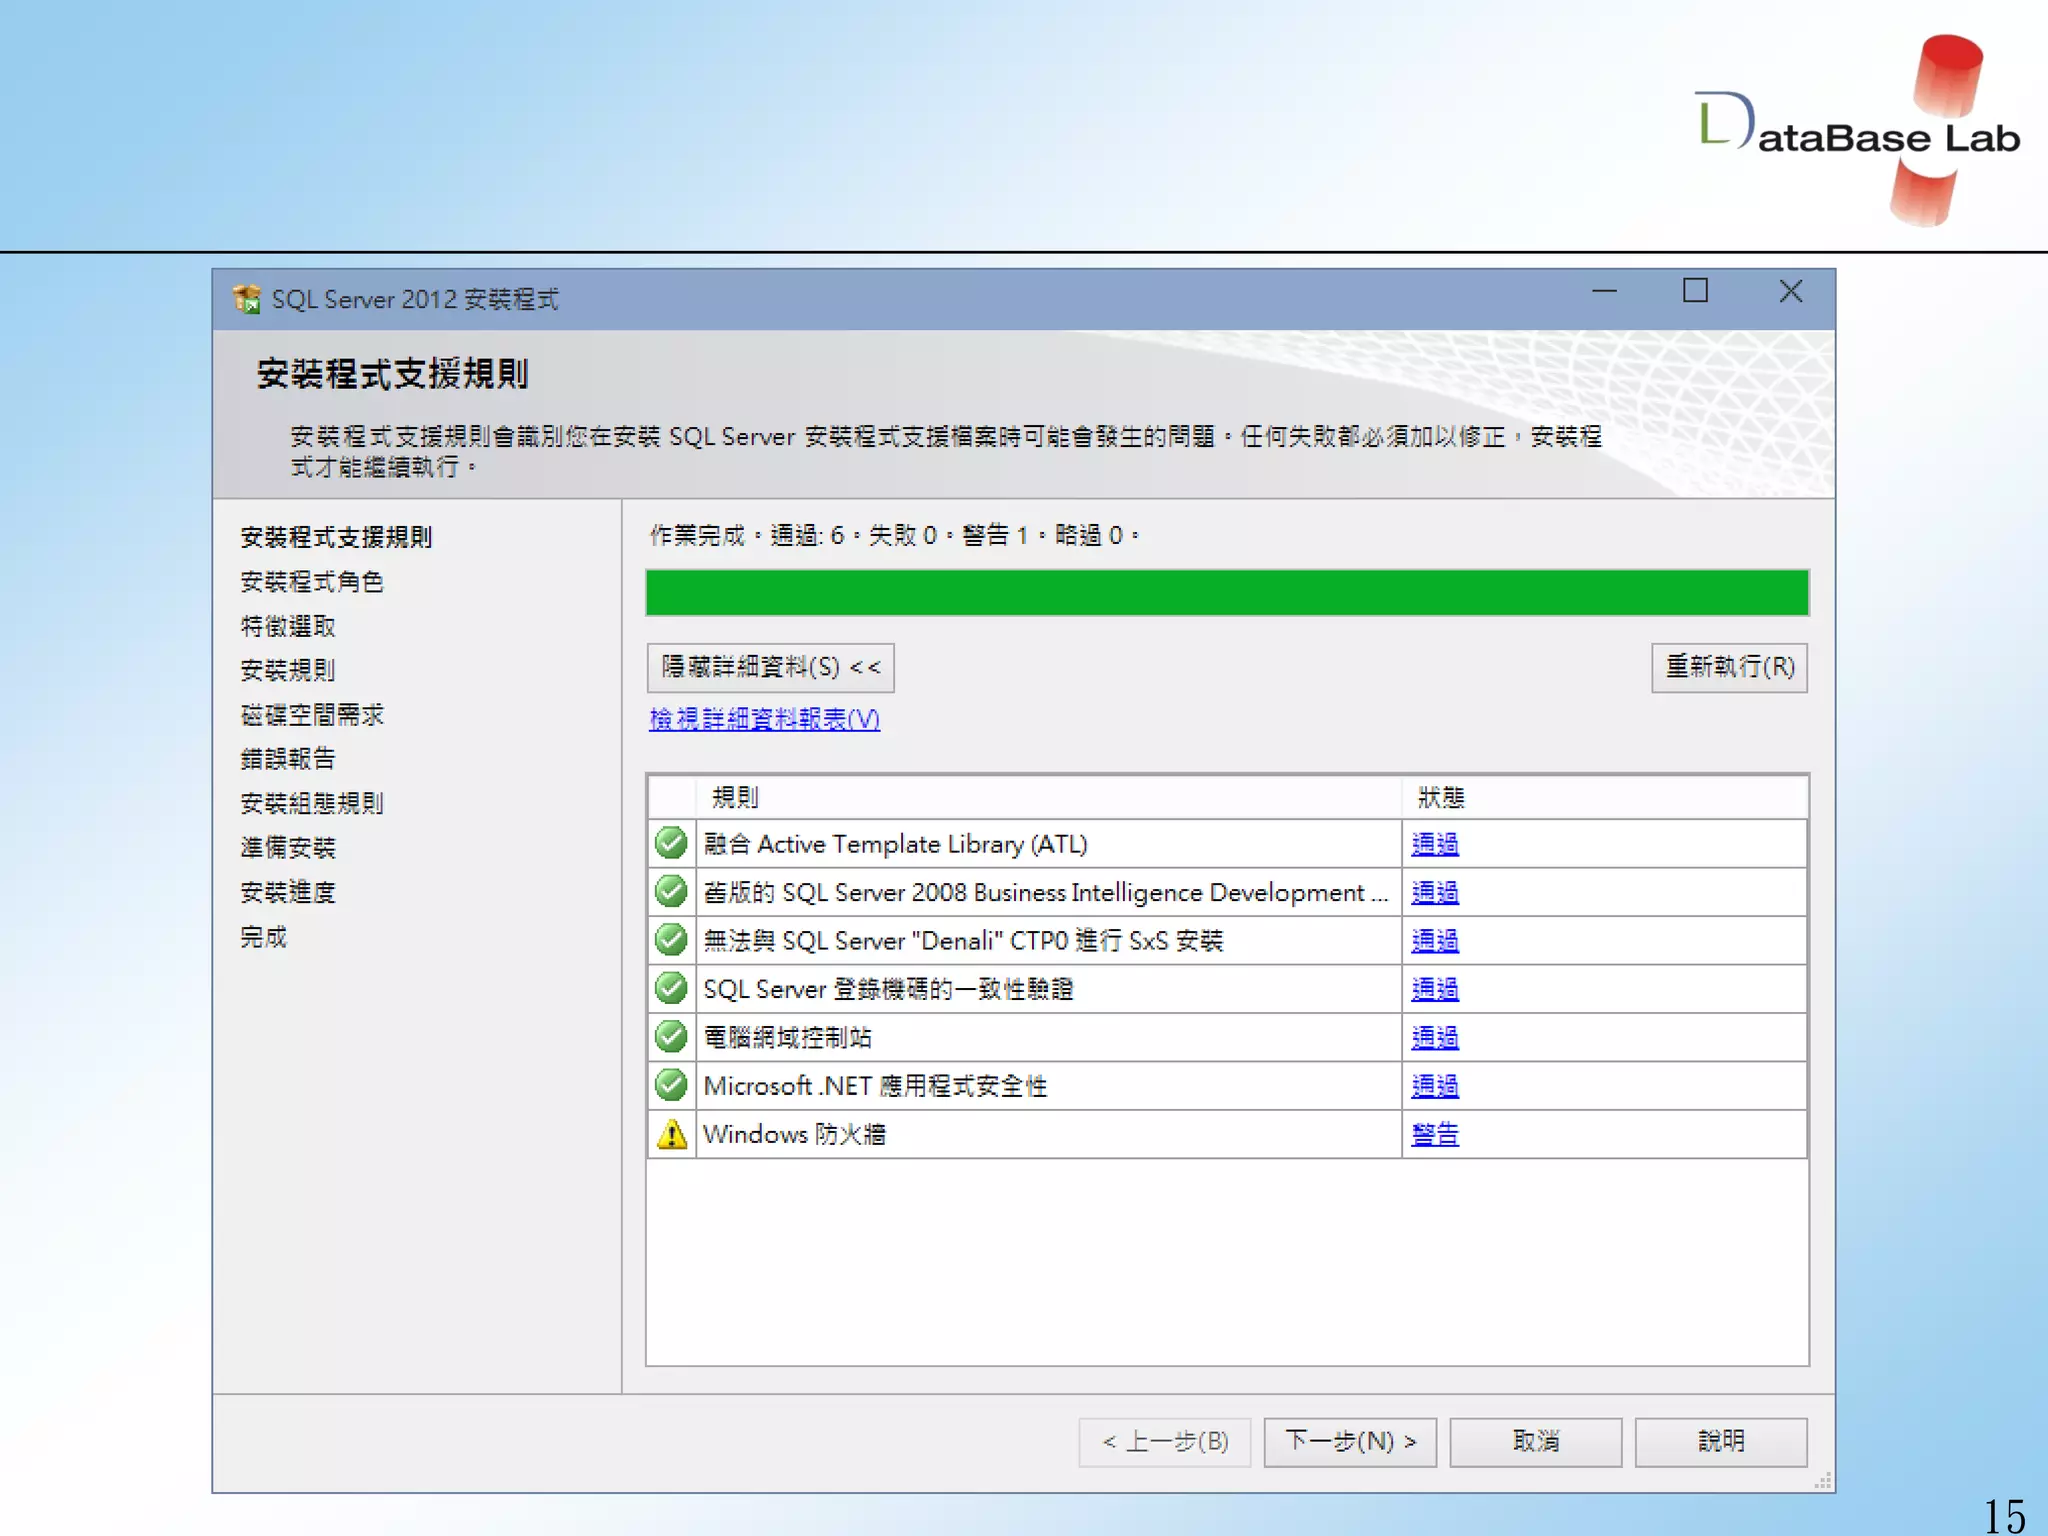Open 通過 link for SQL Server 2008 BI rule
The width and height of the screenshot is (2048, 1536).
click(1435, 892)
